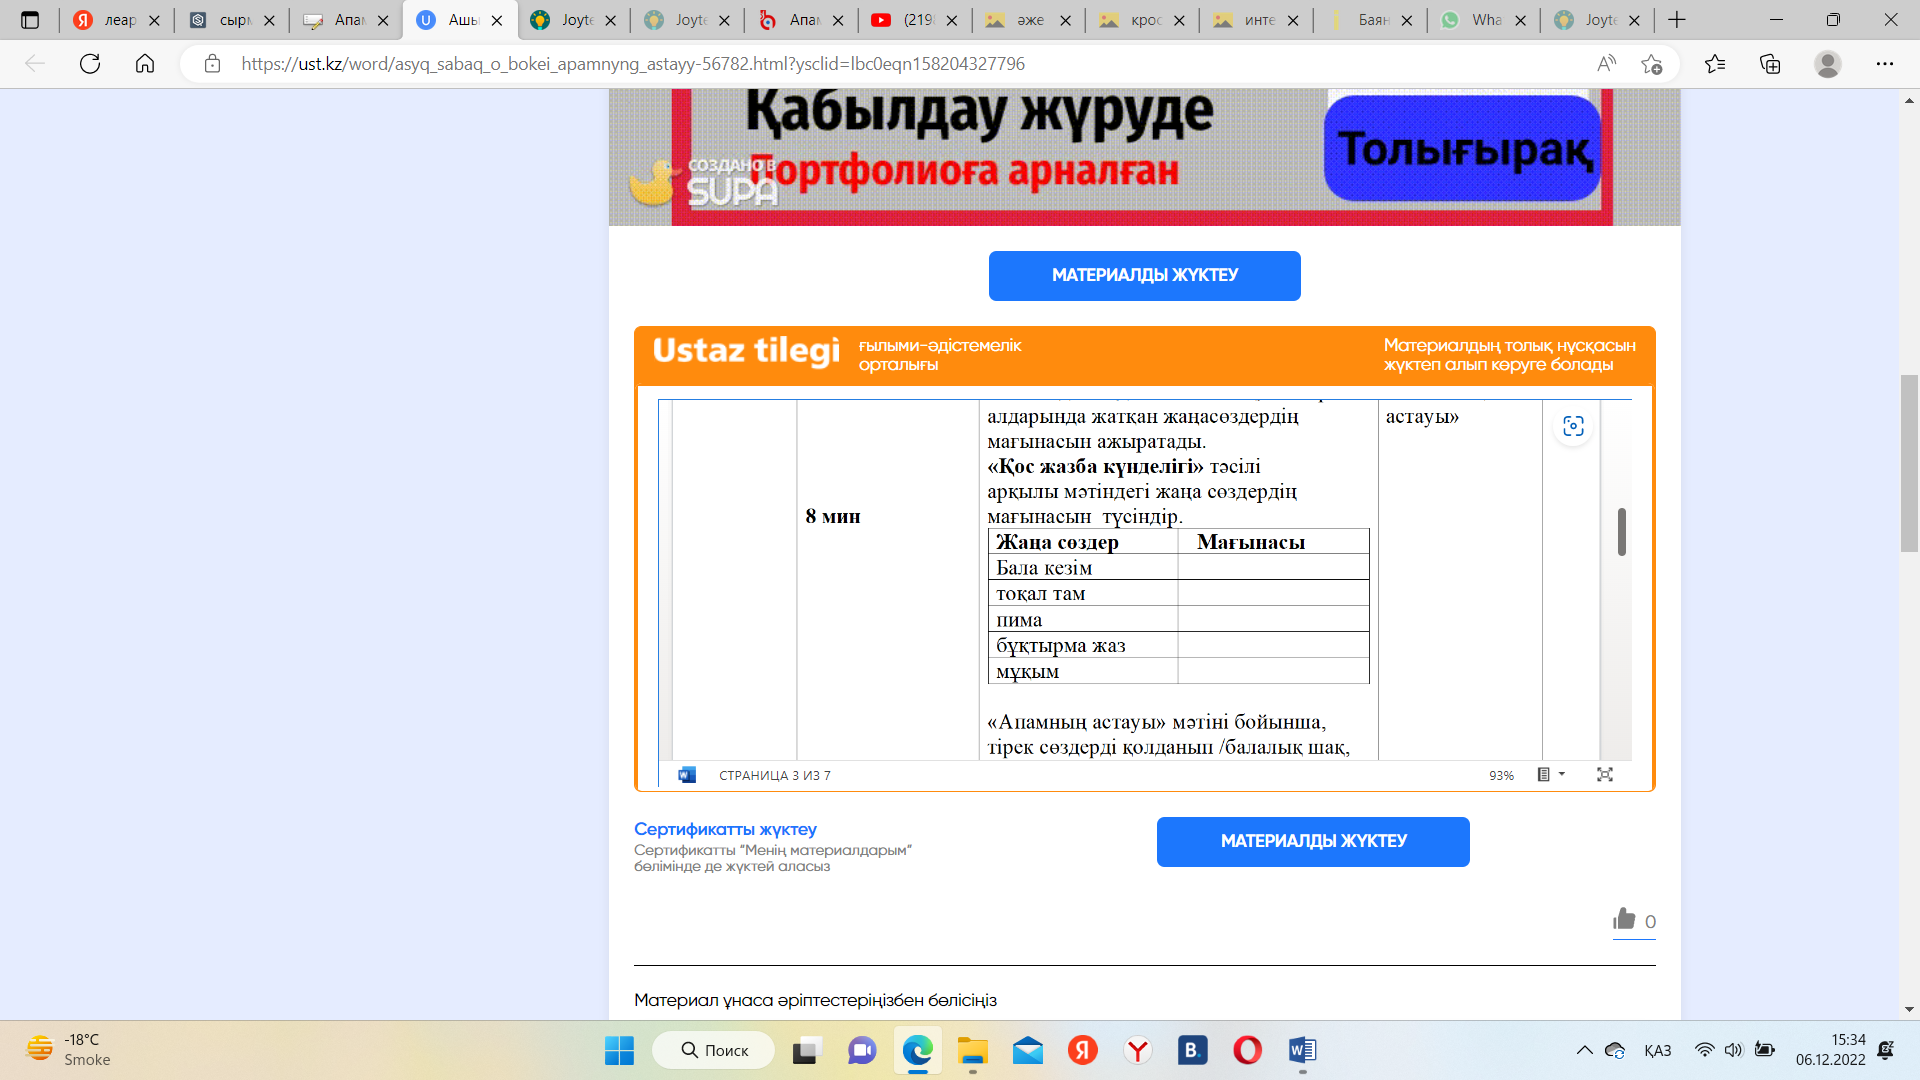
Task: Click the browser refresh icon
Action: (90, 64)
